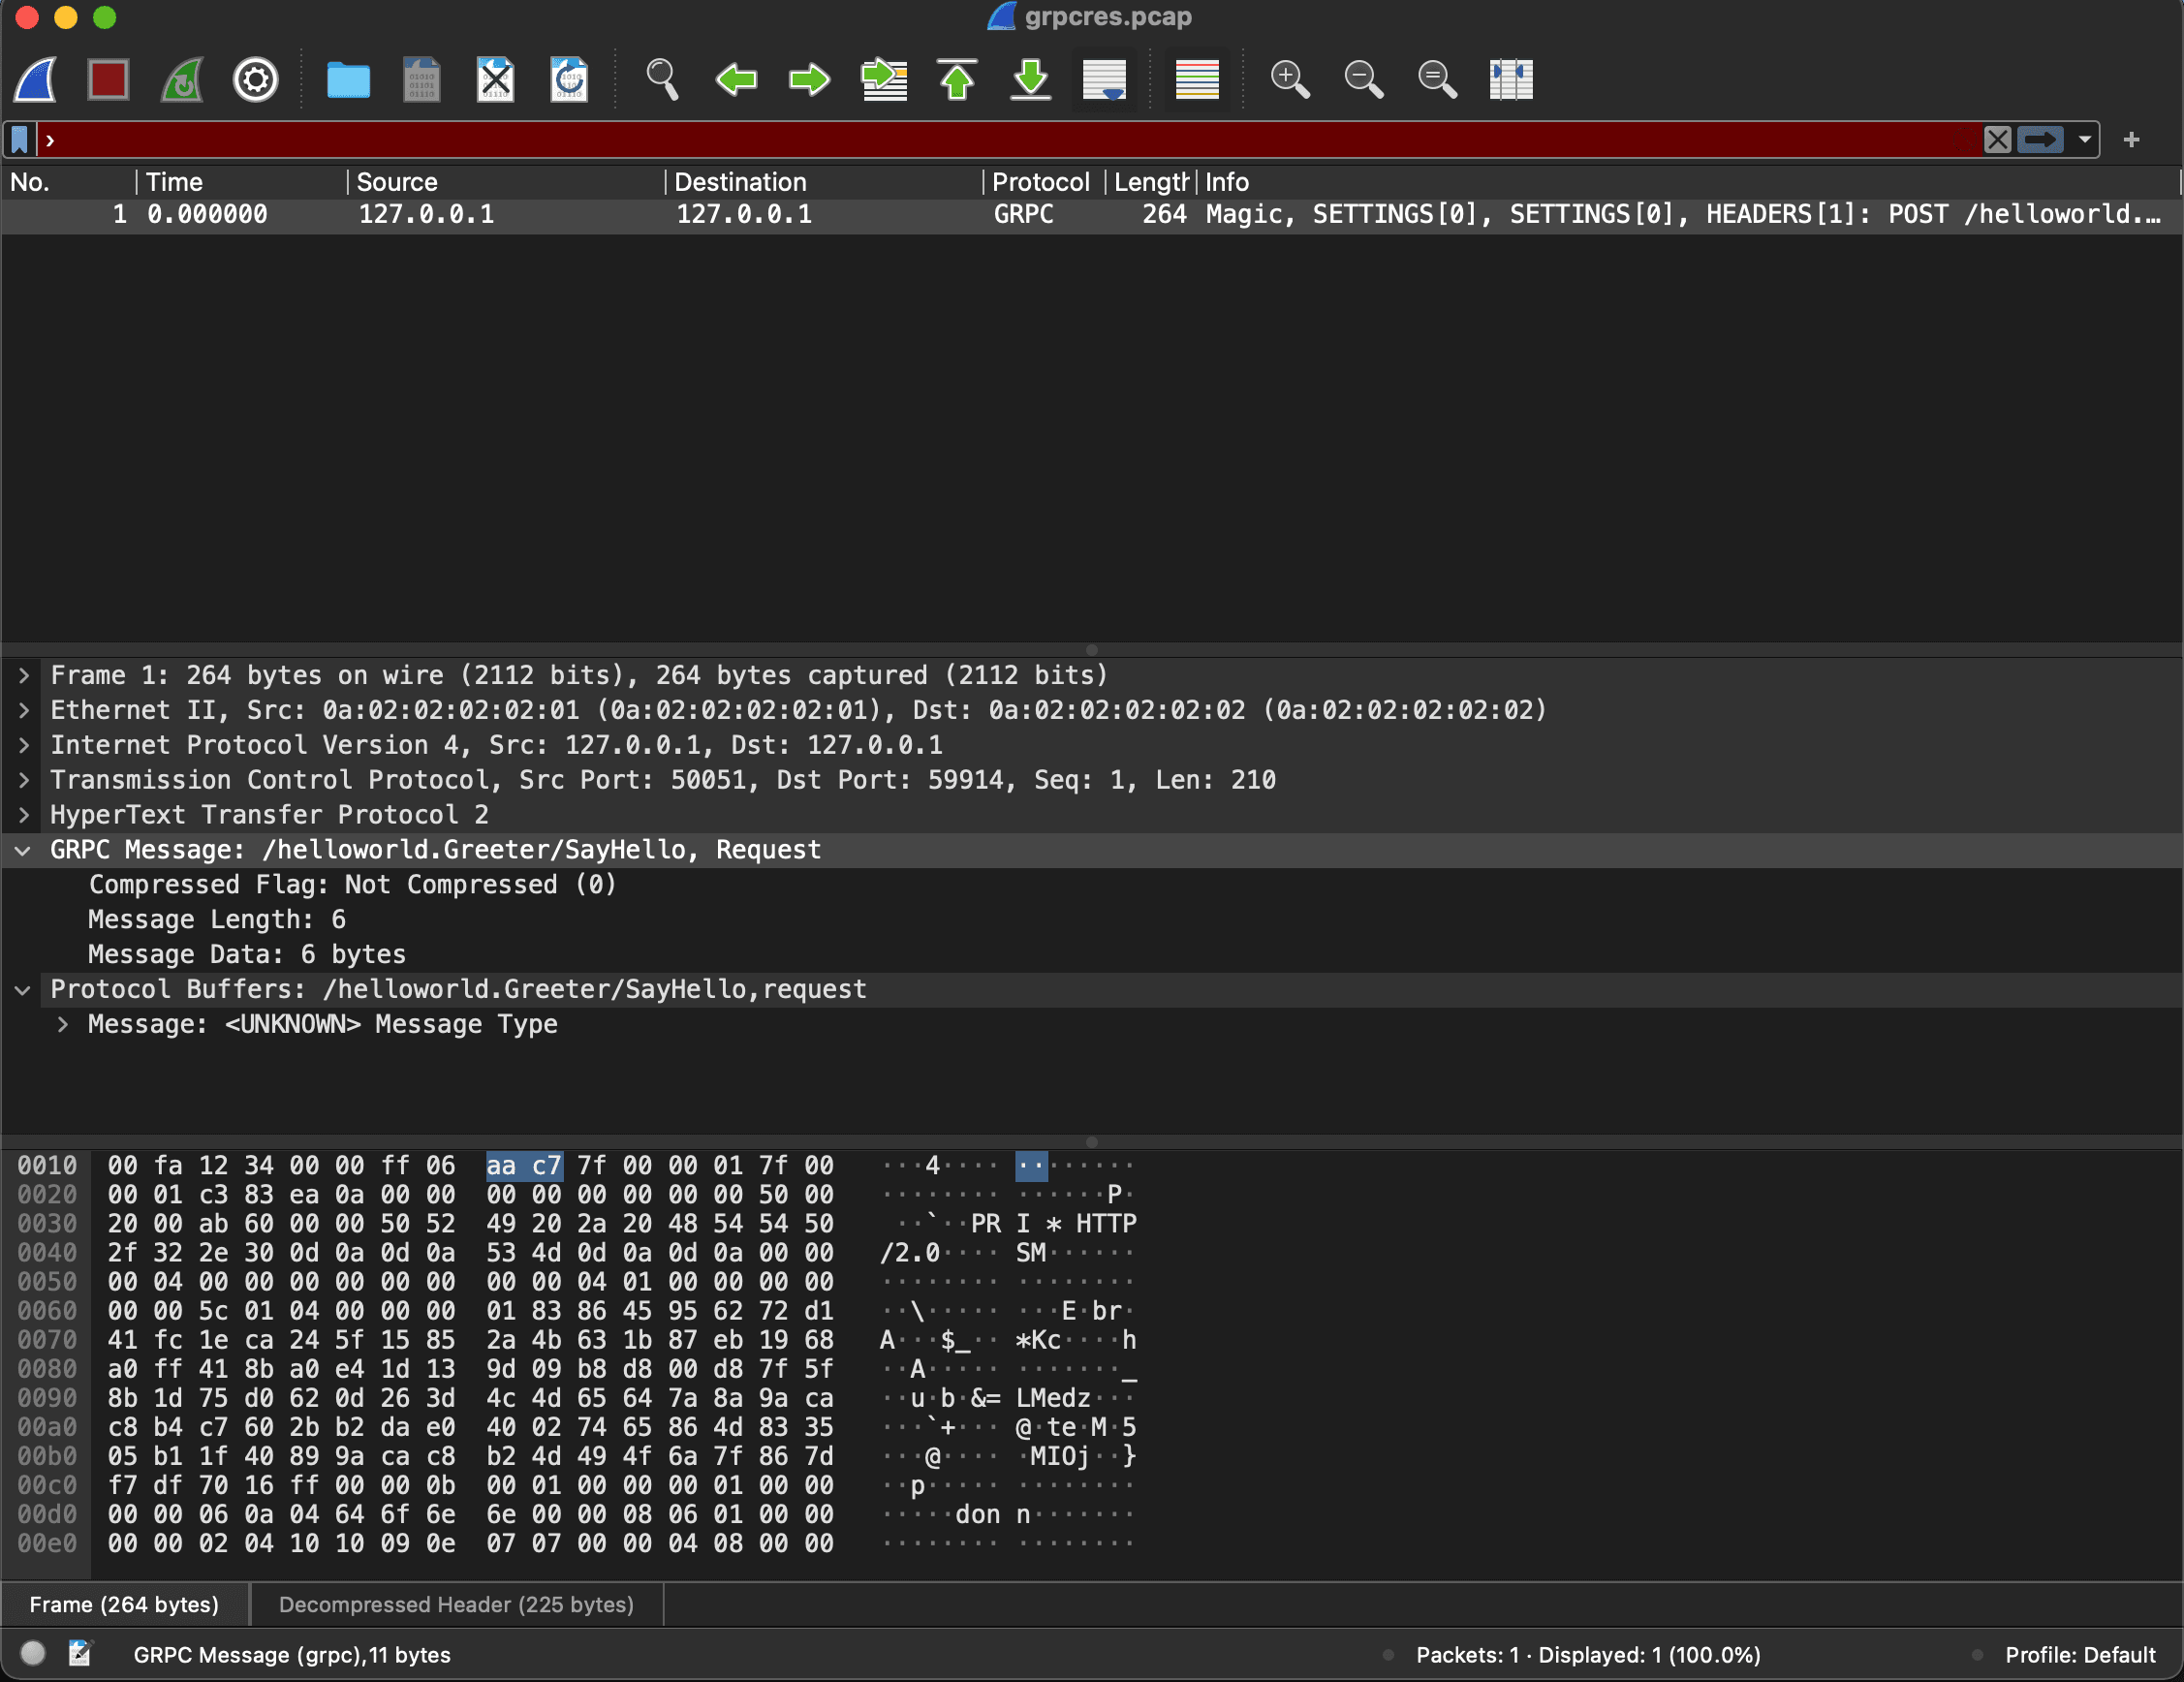Click the start capture shark fin icon
Image resolution: width=2184 pixels, height=1682 pixels.
(x=35, y=79)
